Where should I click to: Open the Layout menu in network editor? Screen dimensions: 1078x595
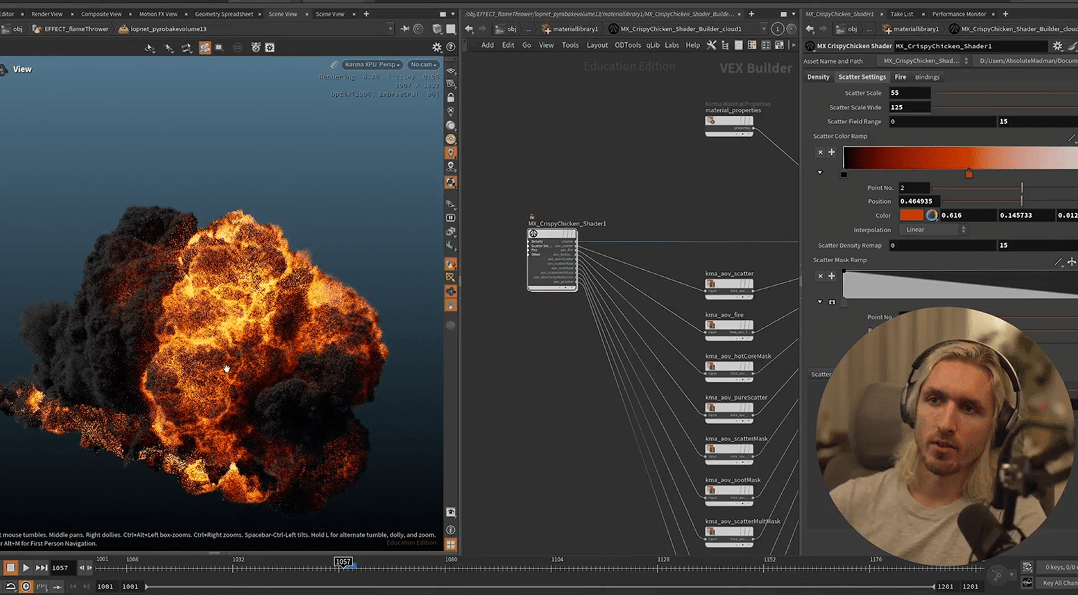(597, 45)
